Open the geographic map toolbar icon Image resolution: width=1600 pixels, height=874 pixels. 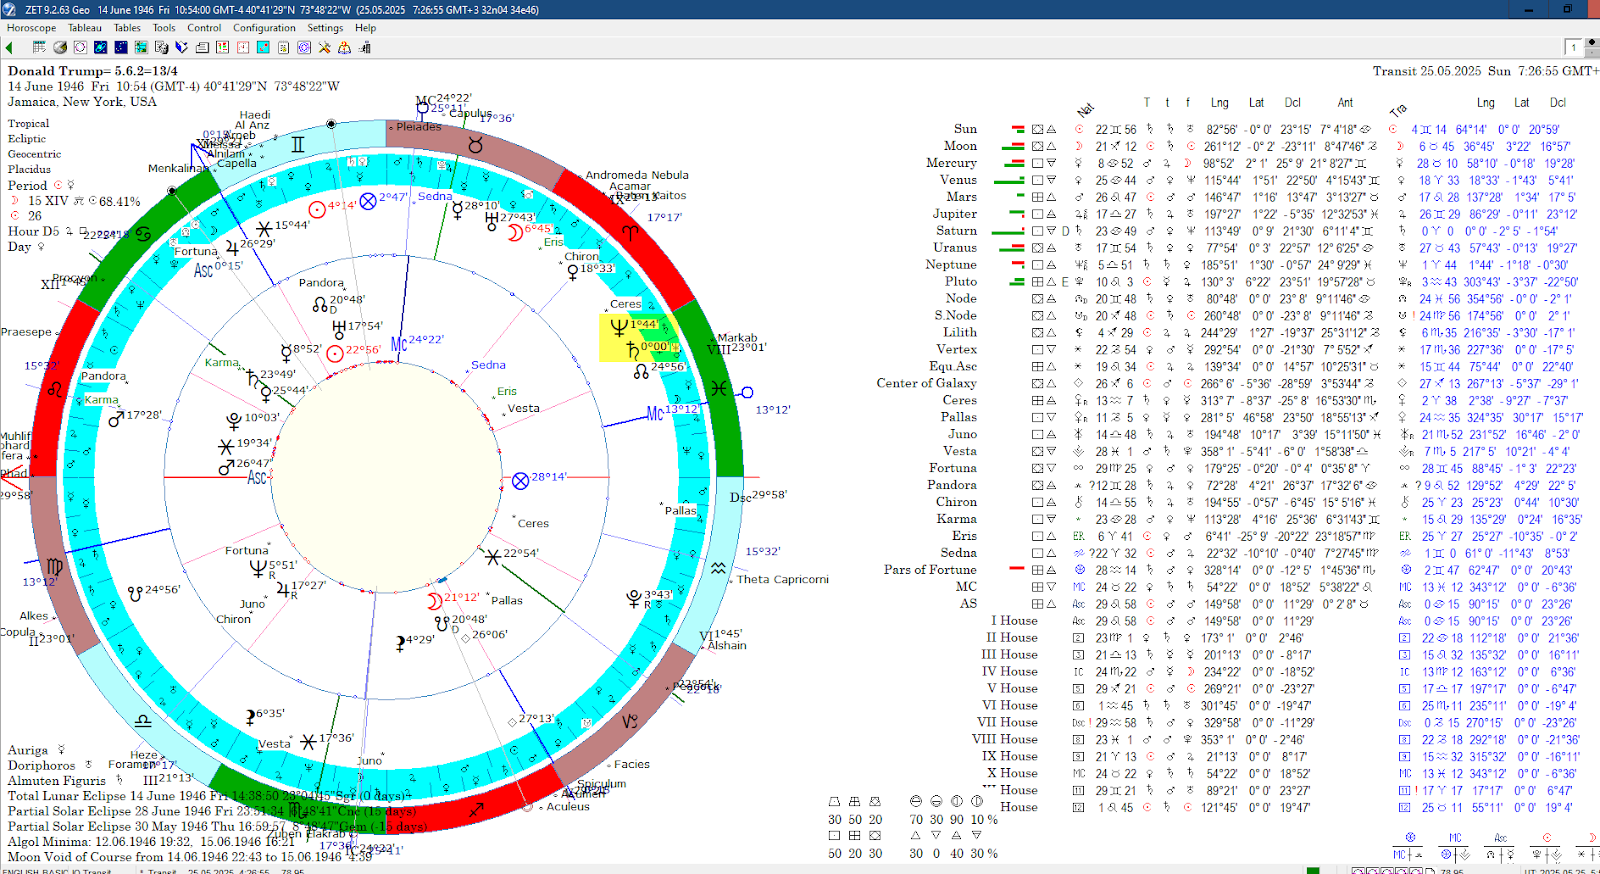(x=141, y=47)
